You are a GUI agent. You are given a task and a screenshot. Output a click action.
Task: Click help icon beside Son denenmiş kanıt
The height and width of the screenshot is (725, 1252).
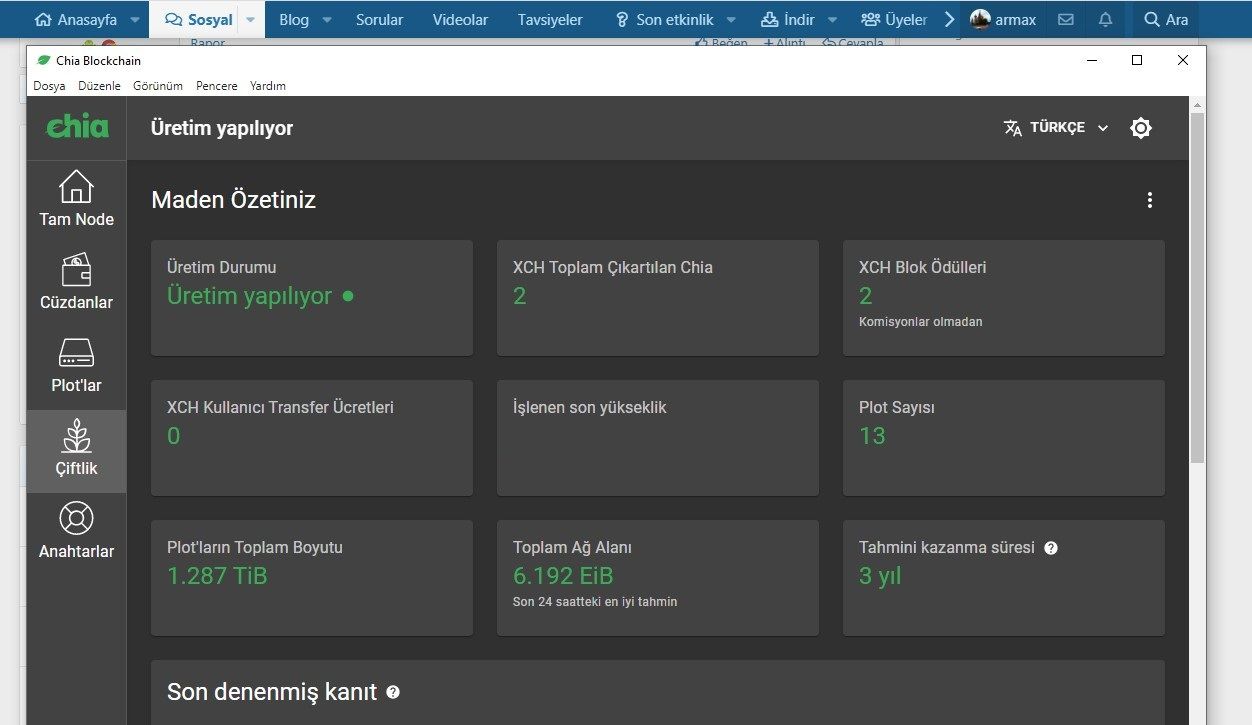tap(393, 692)
